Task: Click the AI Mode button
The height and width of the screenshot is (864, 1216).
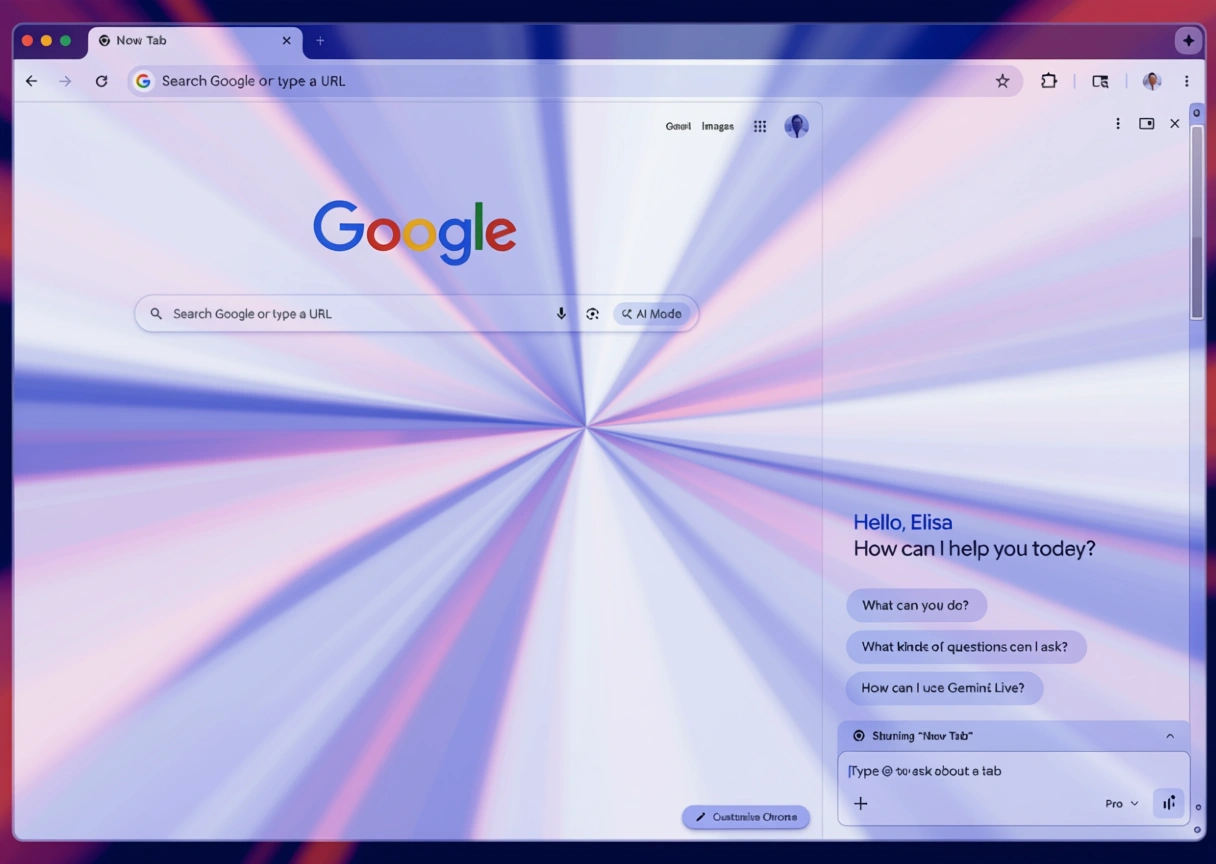Action: point(651,314)
